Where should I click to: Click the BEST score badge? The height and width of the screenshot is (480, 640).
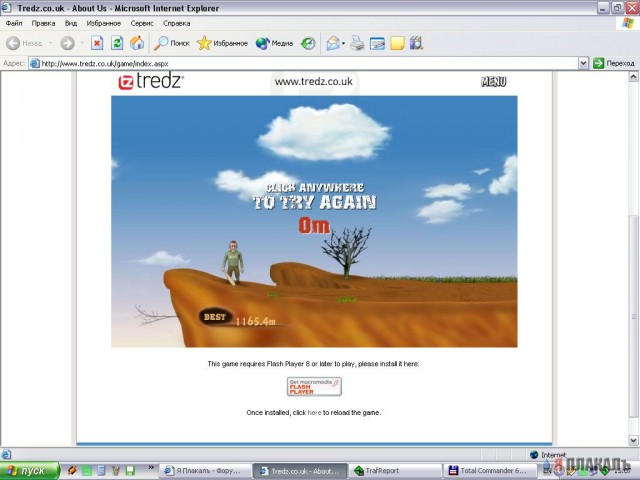tap(215, 317)
